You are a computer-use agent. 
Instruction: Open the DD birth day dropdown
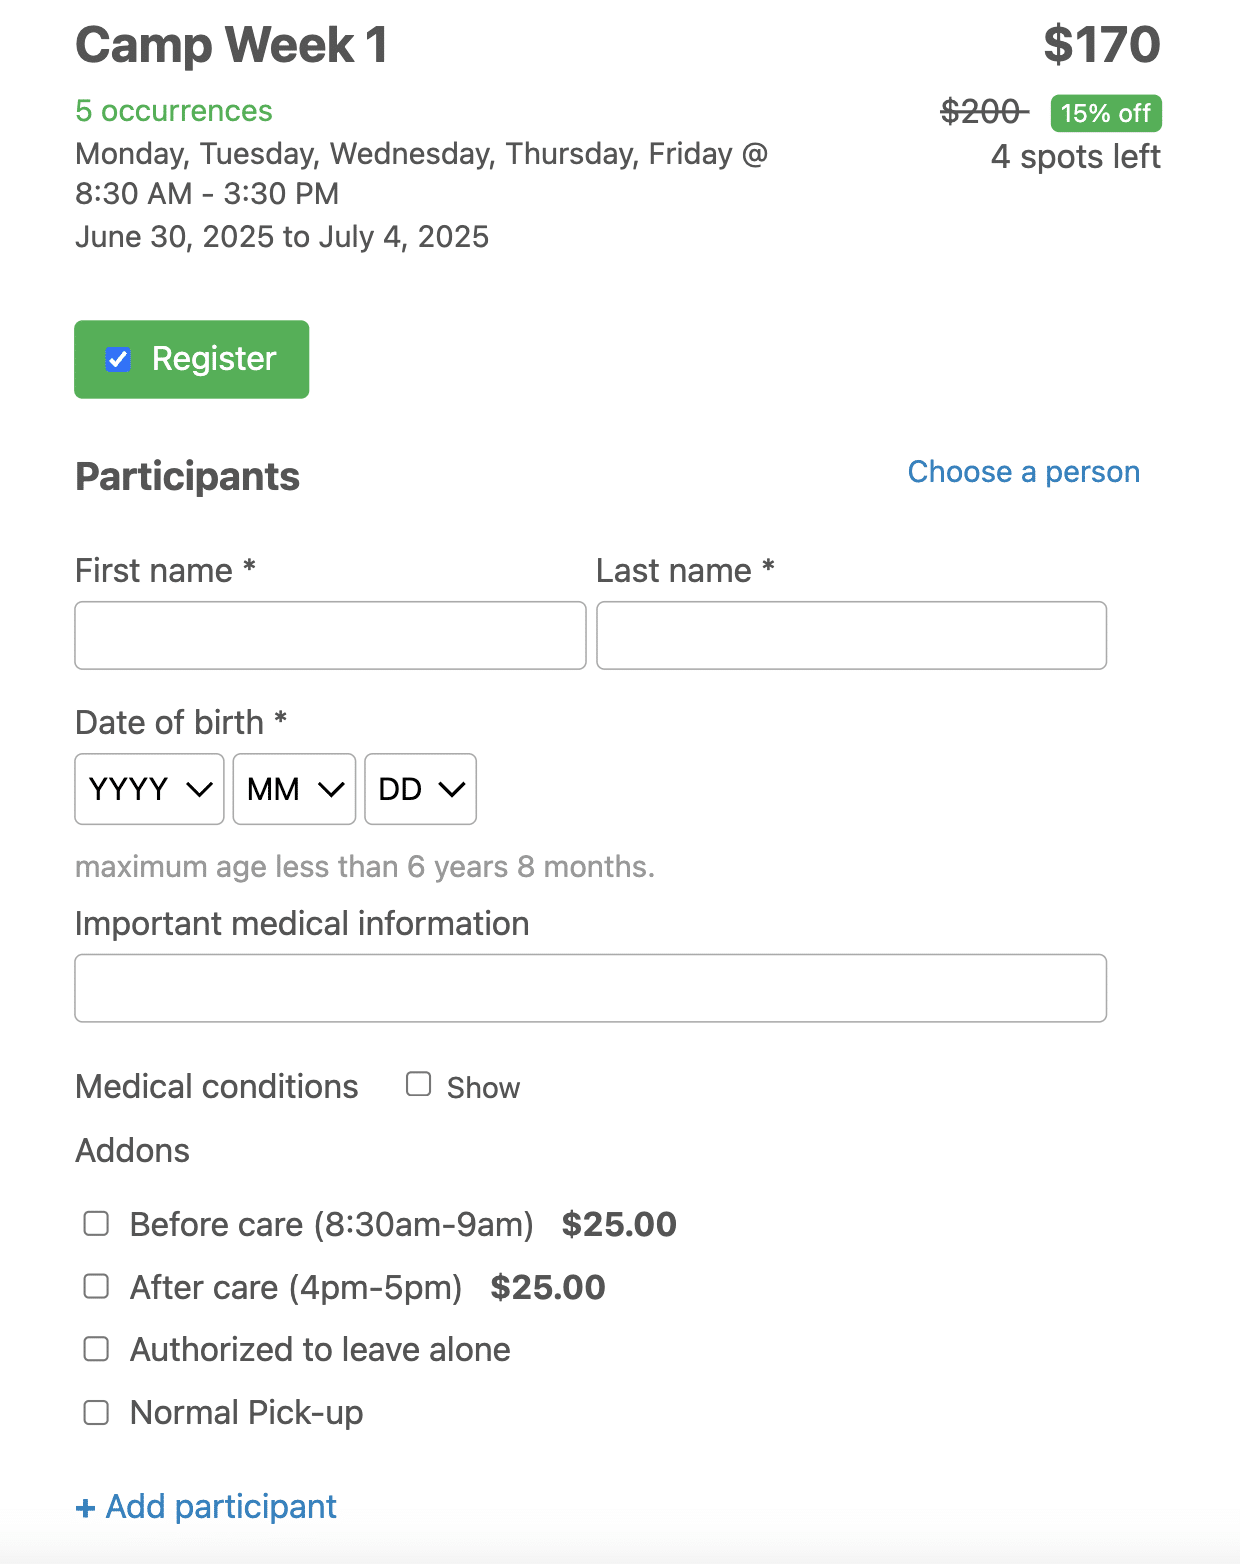tap(419, 789)
